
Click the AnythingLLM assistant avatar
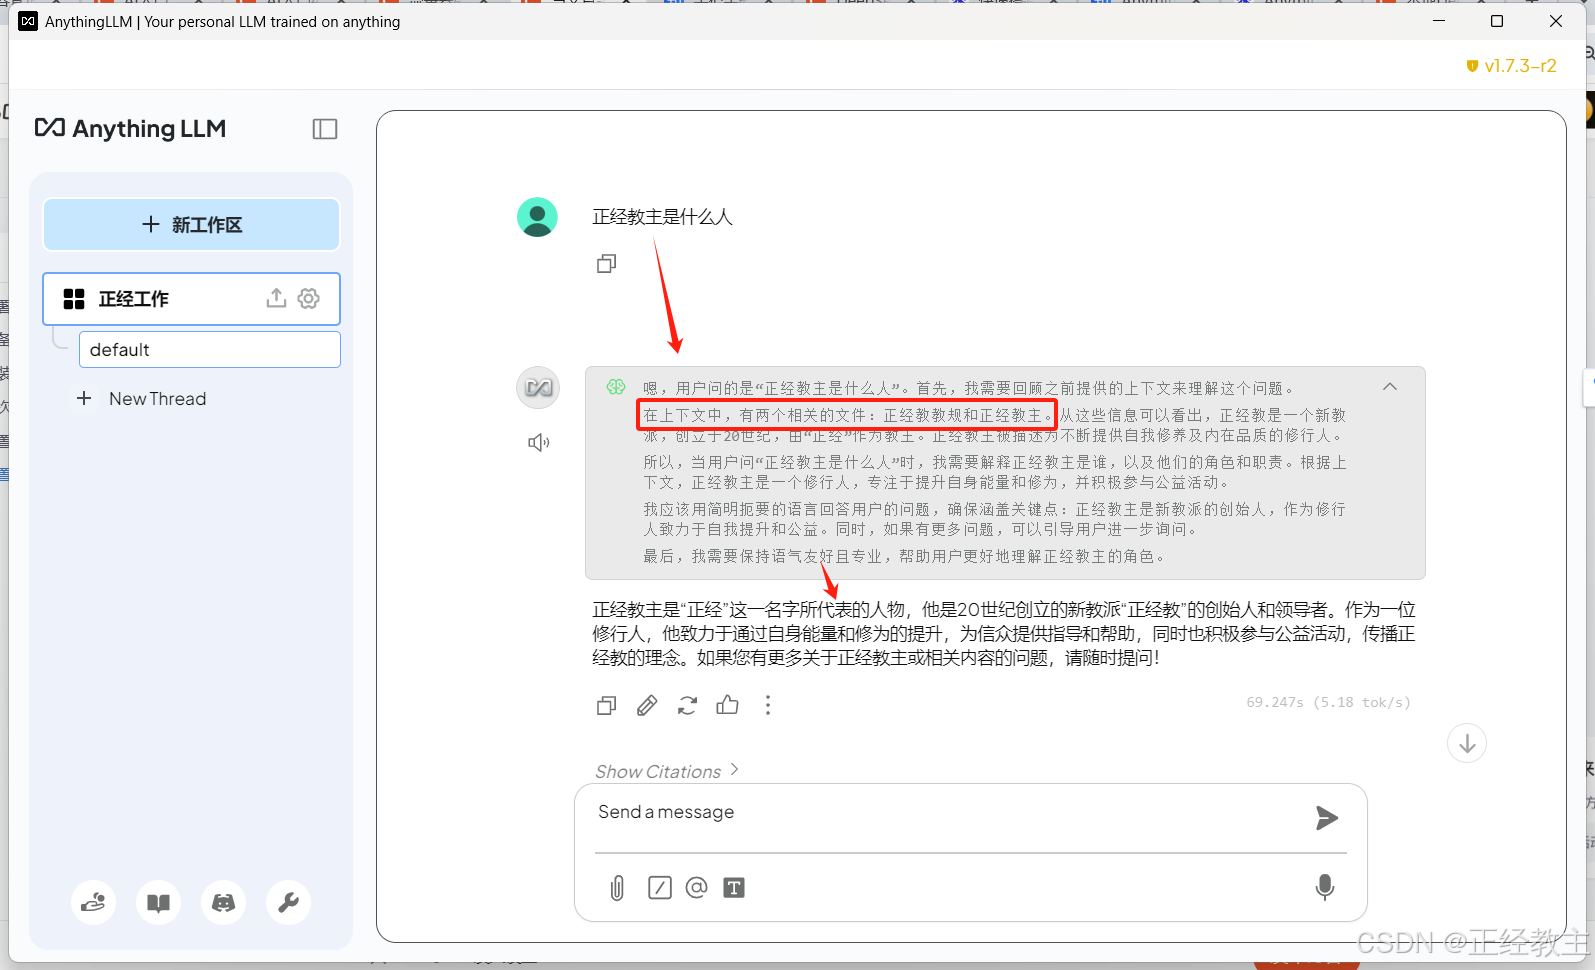(538, 388)
